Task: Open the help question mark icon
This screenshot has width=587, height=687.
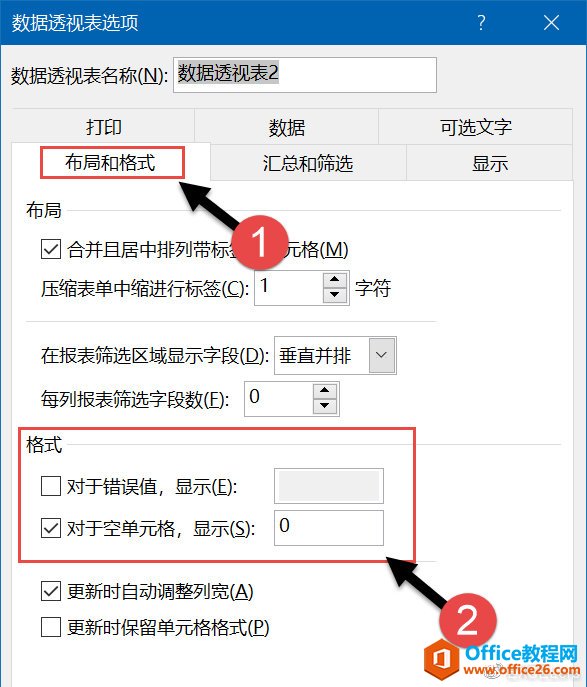Action: pos(481,22)
